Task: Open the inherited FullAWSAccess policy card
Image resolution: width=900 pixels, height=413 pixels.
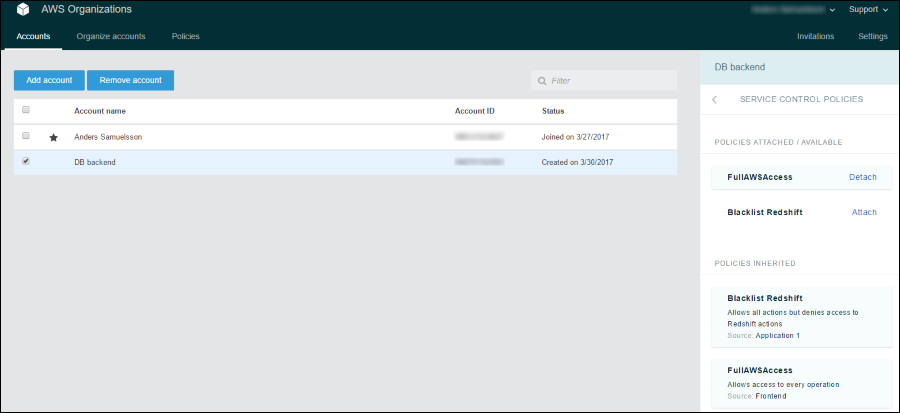Action: pyautogui.click(x=802, y=383)
